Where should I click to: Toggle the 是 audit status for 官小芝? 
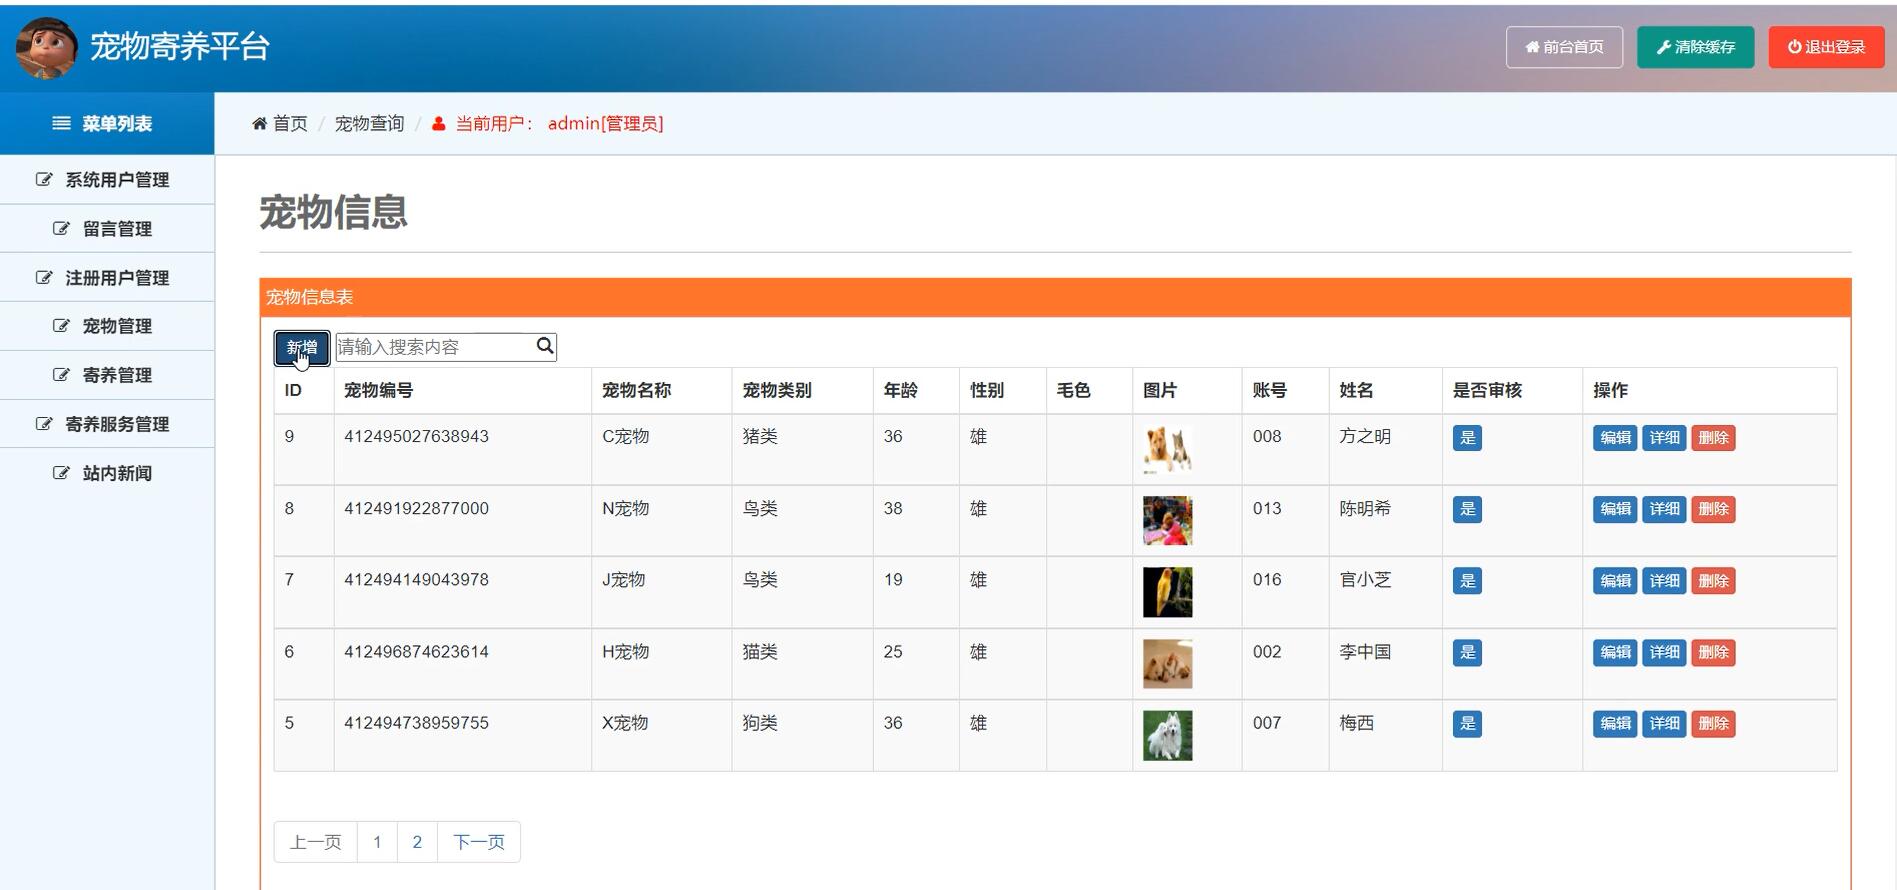[x=1467, y=581]
